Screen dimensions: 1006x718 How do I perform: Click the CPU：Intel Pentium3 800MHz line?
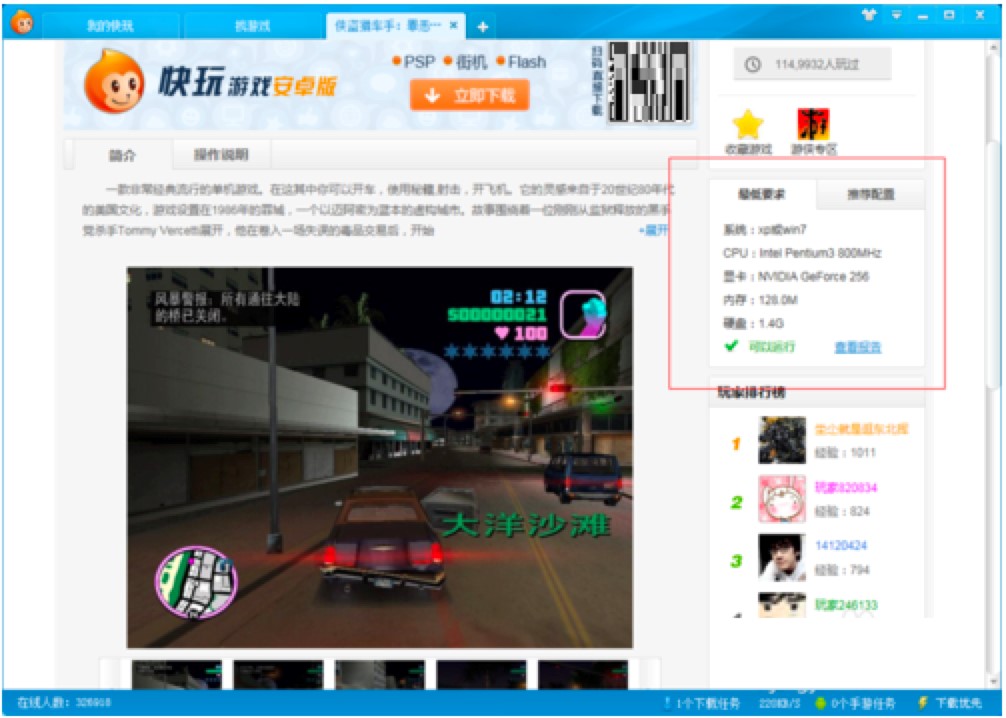click(x=802, y=253)
